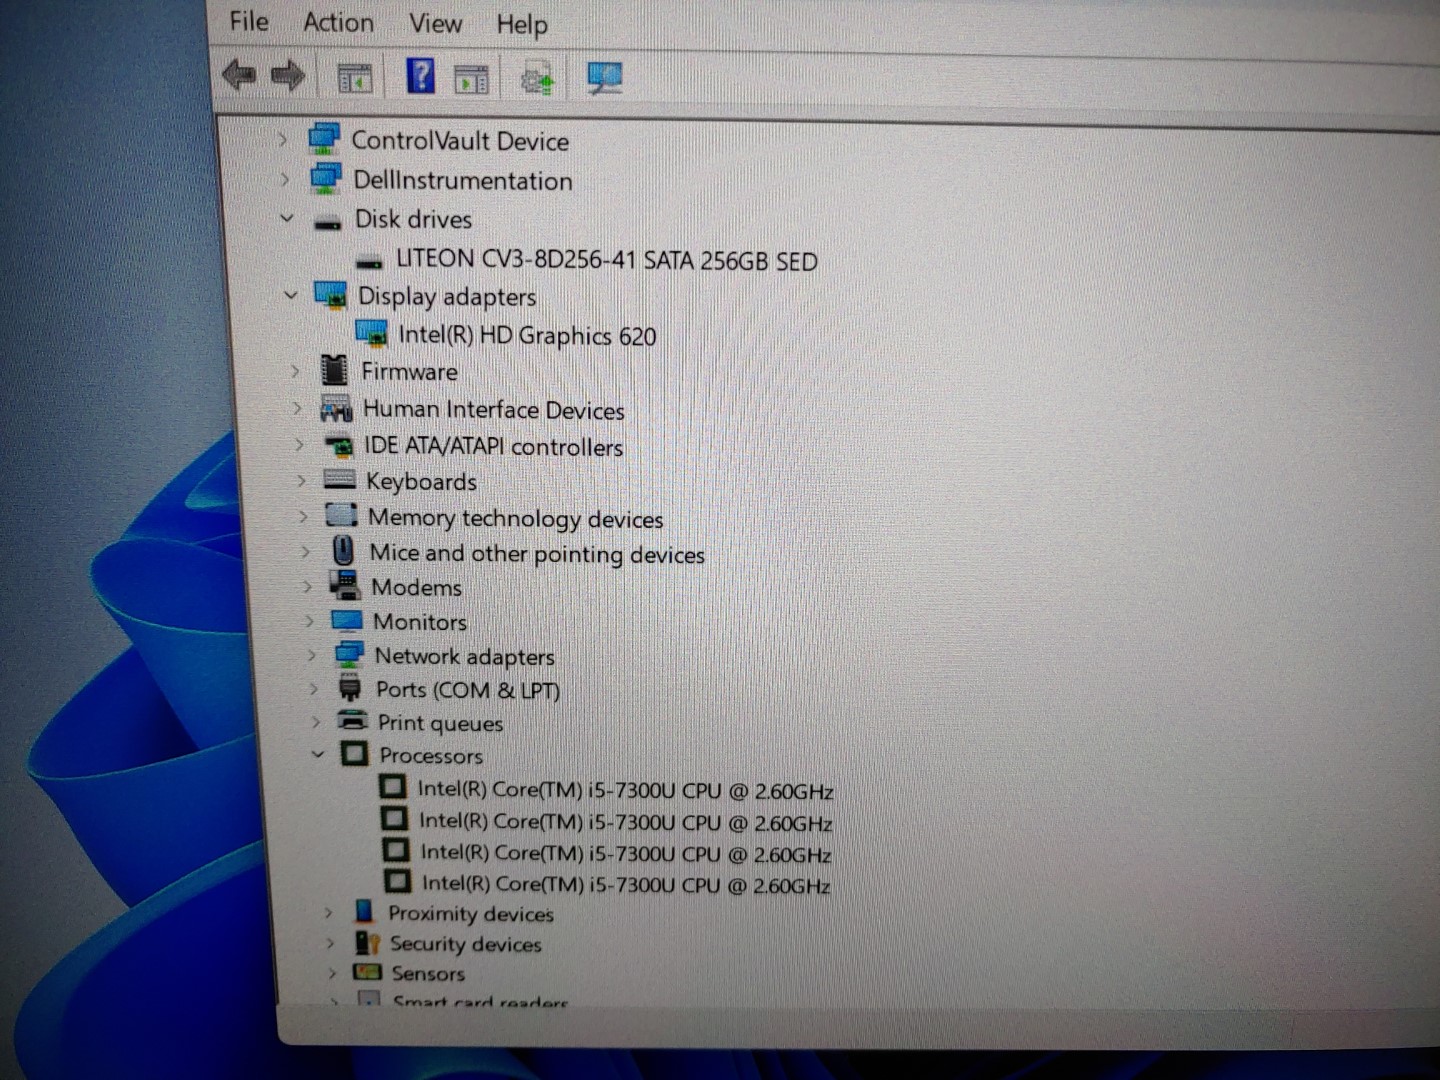The image size is (1440, 1080).
Task: Expand the Print queues node
Action: 315,722
